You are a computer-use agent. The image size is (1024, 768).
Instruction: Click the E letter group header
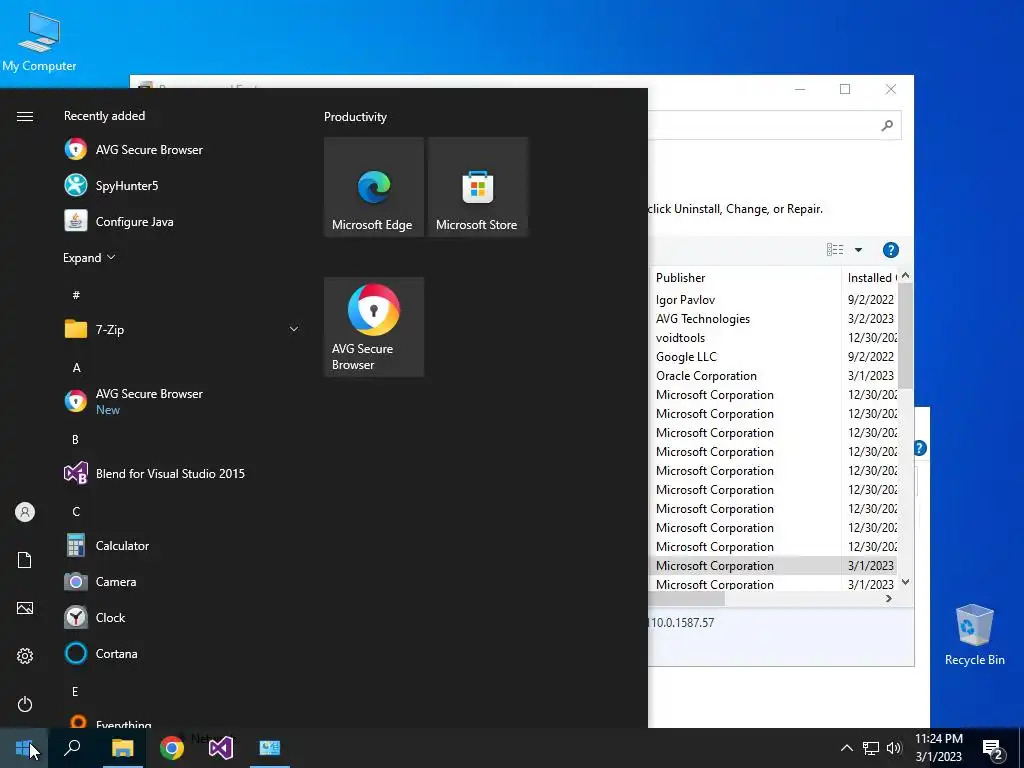point(75,691)
